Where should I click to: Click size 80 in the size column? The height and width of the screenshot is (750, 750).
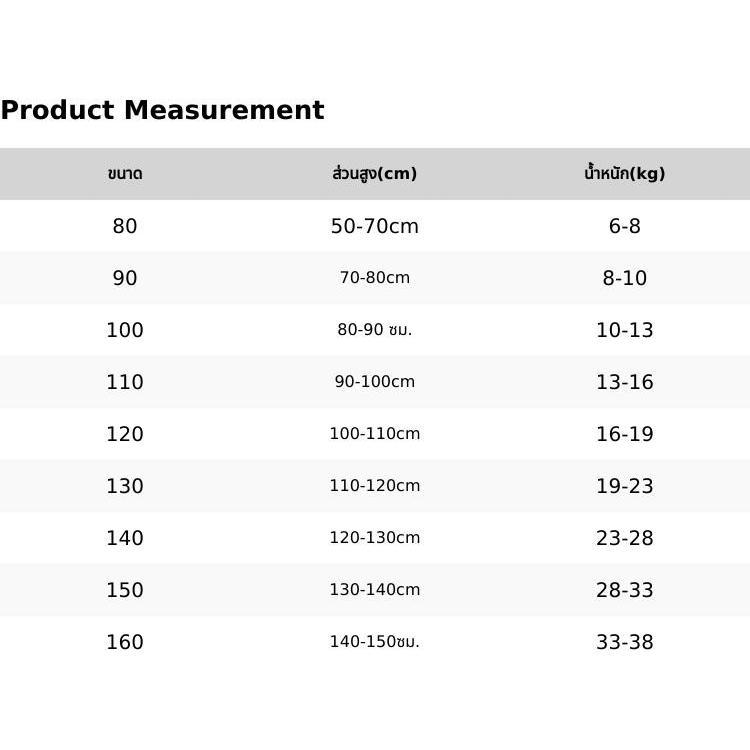[x=125, y=226]
